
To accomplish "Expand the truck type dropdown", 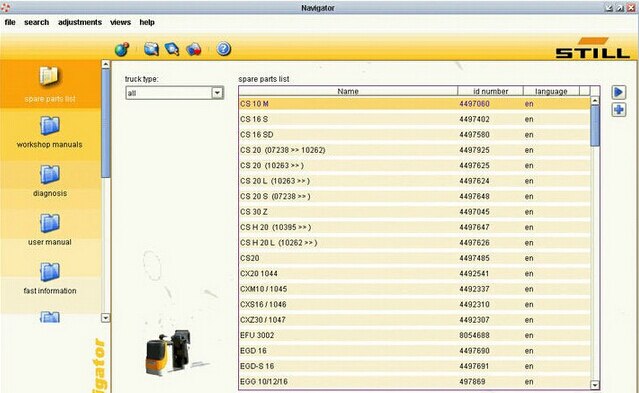I will pos(217,93).
